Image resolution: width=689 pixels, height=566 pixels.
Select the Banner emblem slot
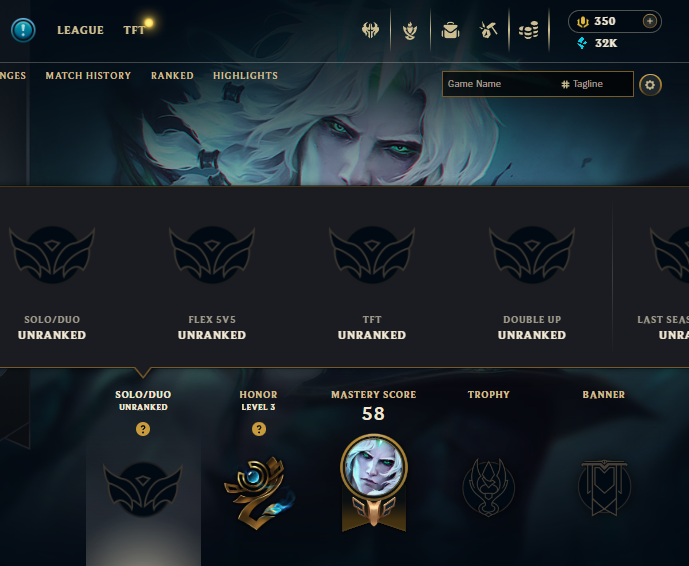click(x=604, y=487)
